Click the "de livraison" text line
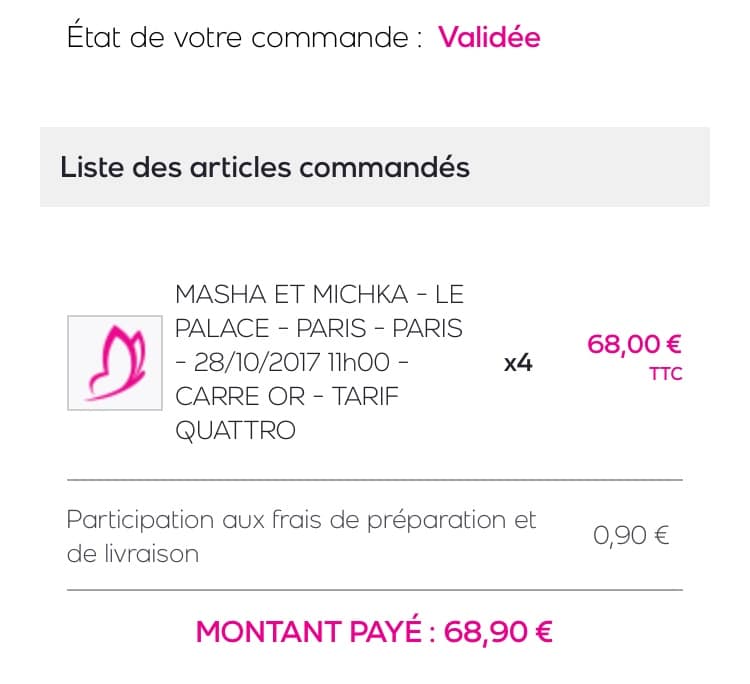Image resolution: width=750 pixels, height=684 pixels. click(x=132, y=554)
